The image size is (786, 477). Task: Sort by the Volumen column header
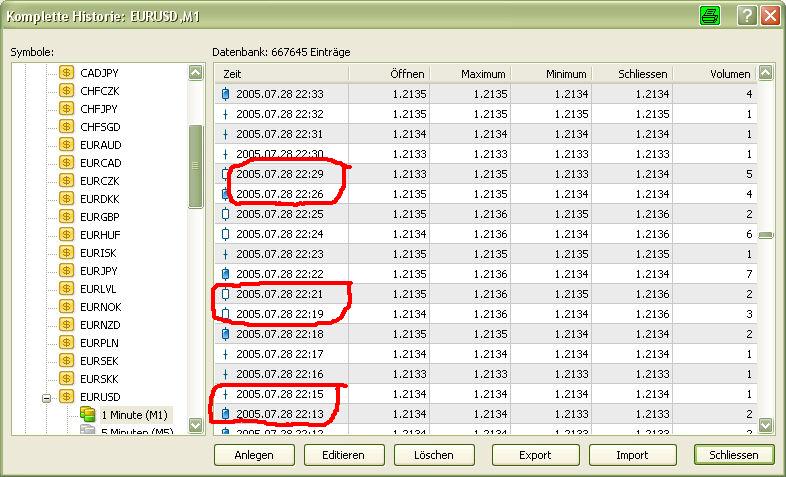tap(714, 74)
